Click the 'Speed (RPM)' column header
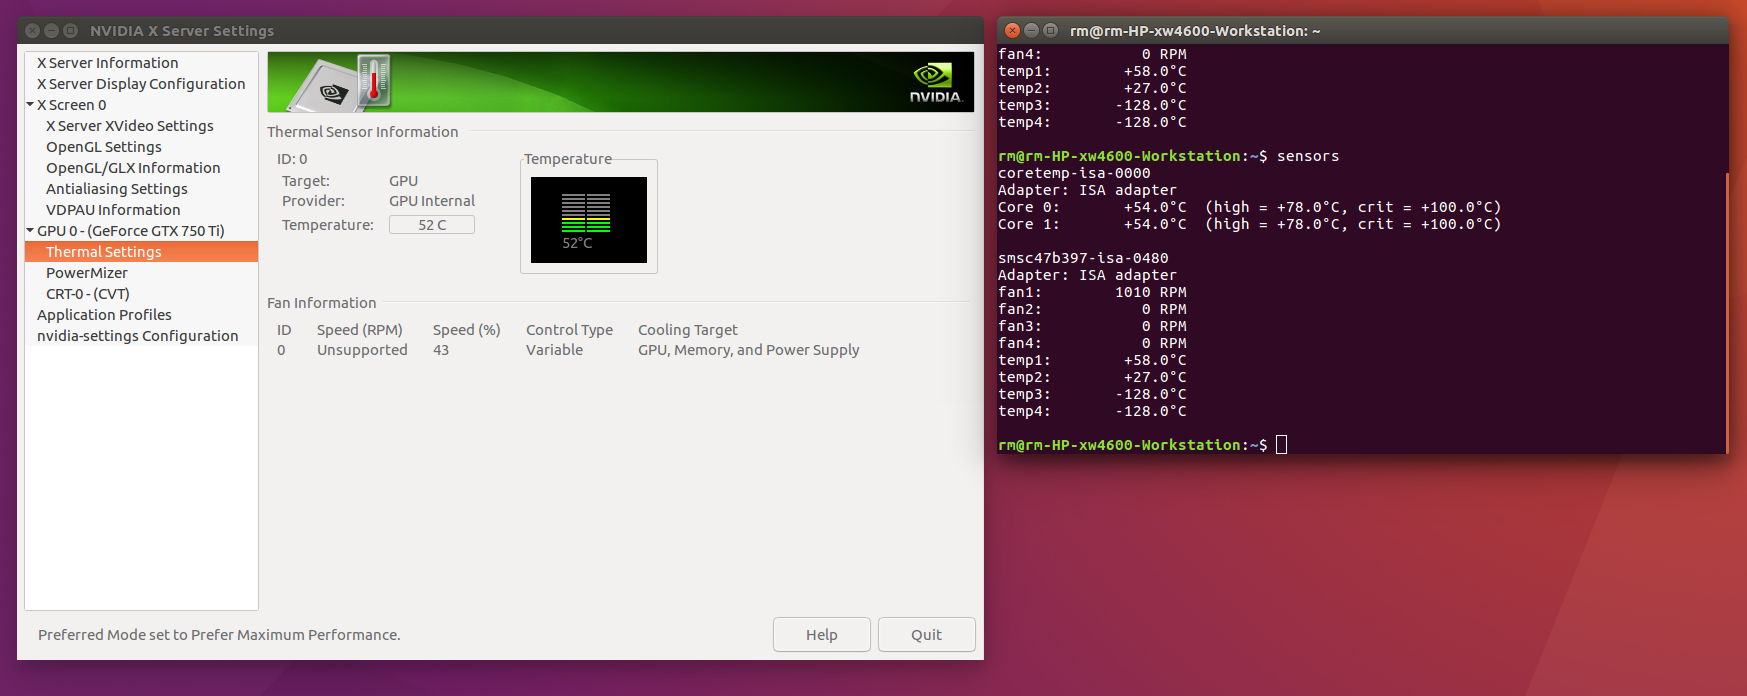 (x=360, y=330)
